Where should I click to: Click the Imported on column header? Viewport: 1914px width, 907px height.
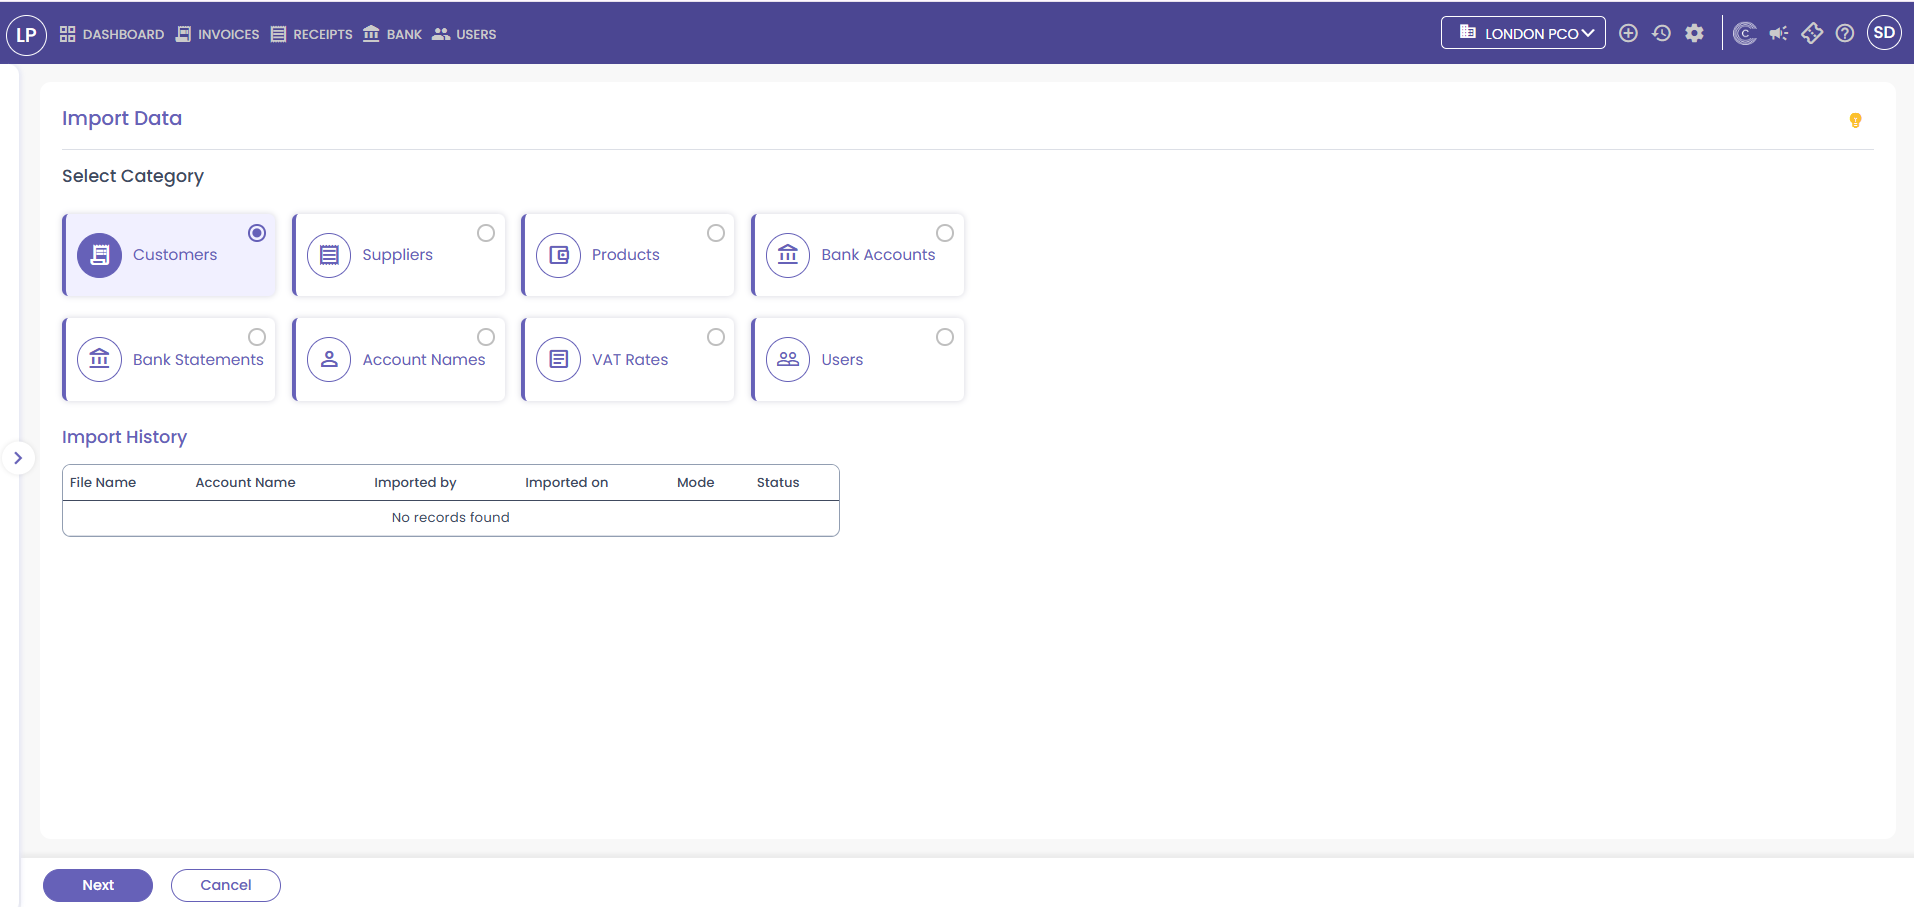(567, 482)
